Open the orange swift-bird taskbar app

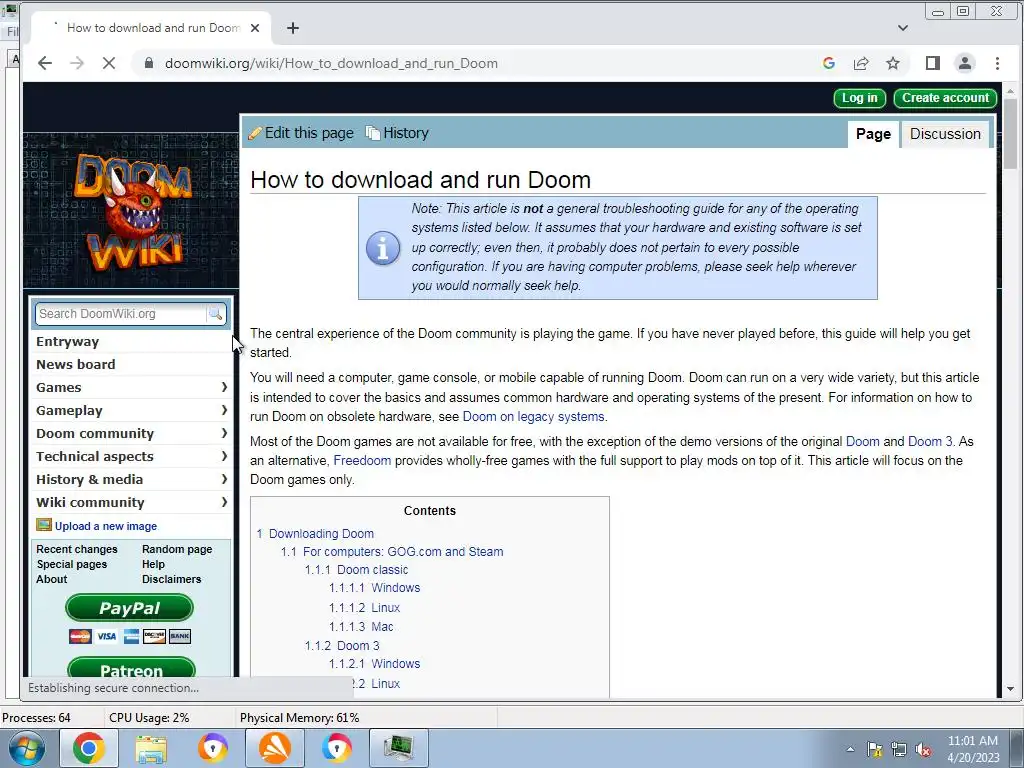[275, 748]
